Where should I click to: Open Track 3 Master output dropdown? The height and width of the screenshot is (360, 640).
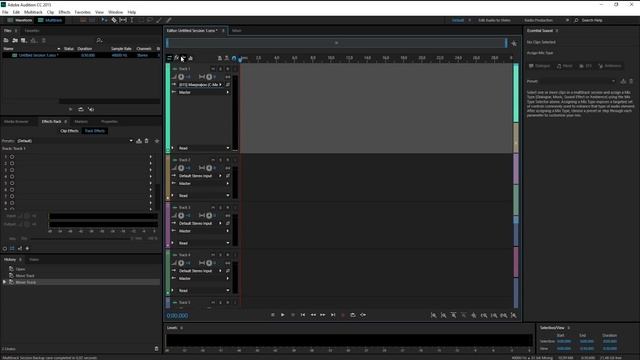[204, 231]
